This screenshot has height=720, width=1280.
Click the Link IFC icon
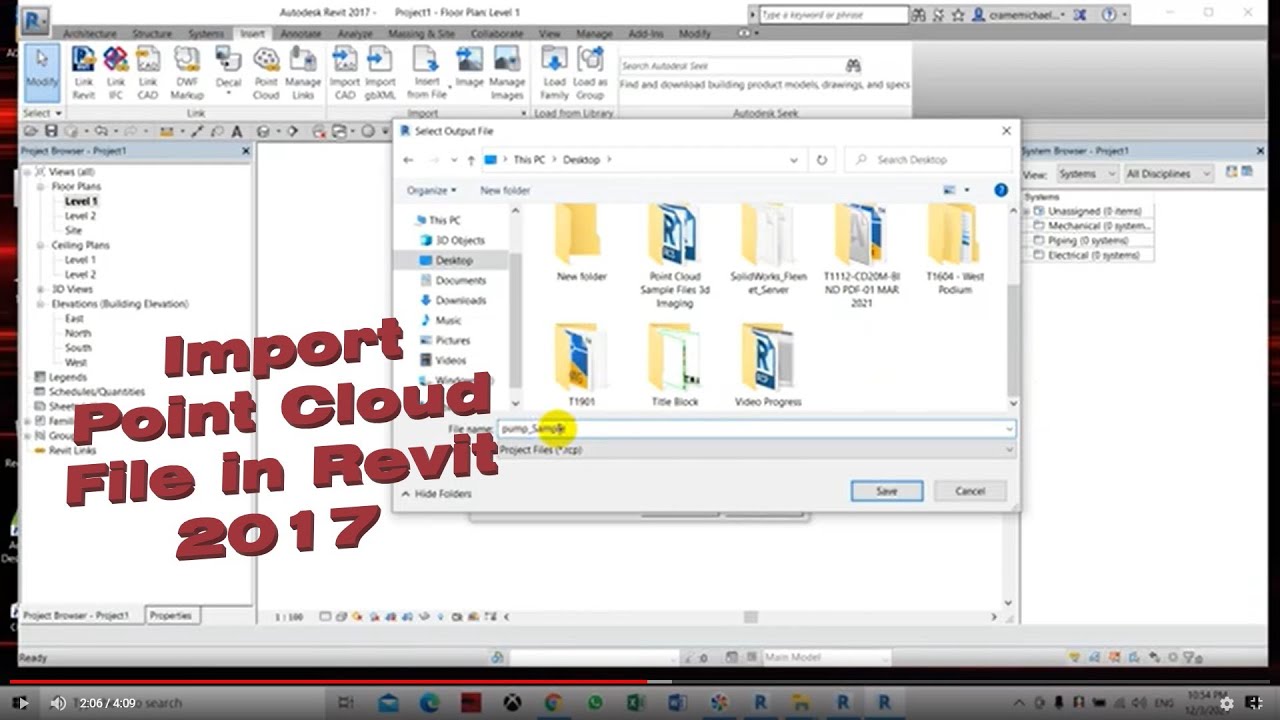tap(116, 72)
